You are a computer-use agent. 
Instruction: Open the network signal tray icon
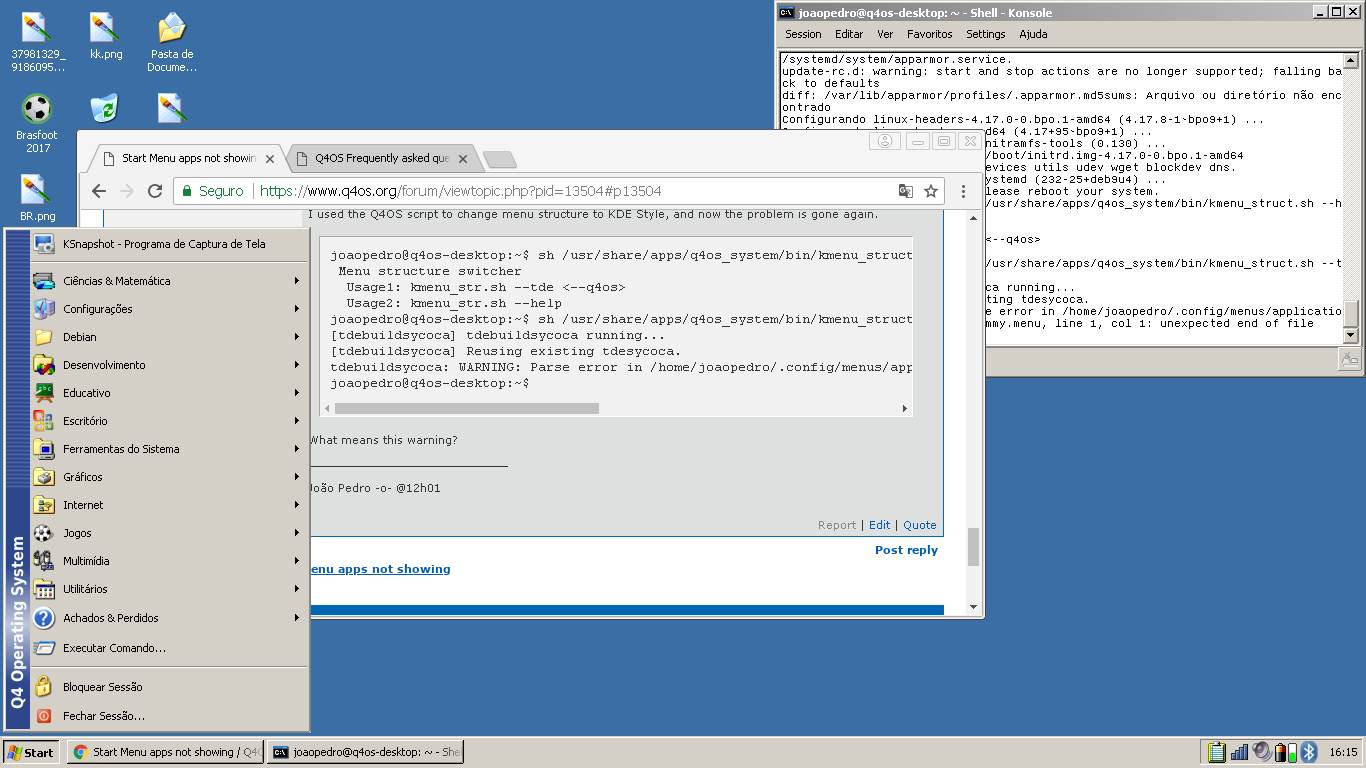1240,752
